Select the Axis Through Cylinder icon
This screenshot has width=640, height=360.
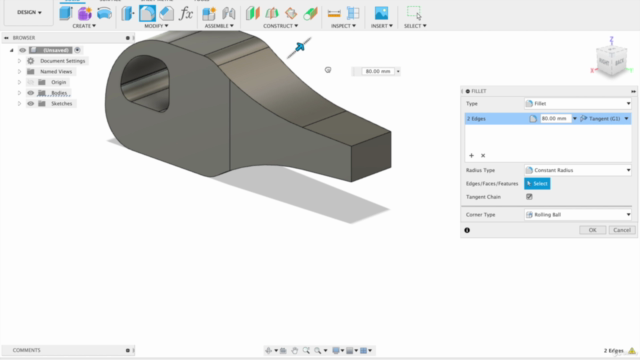[311, 13]
